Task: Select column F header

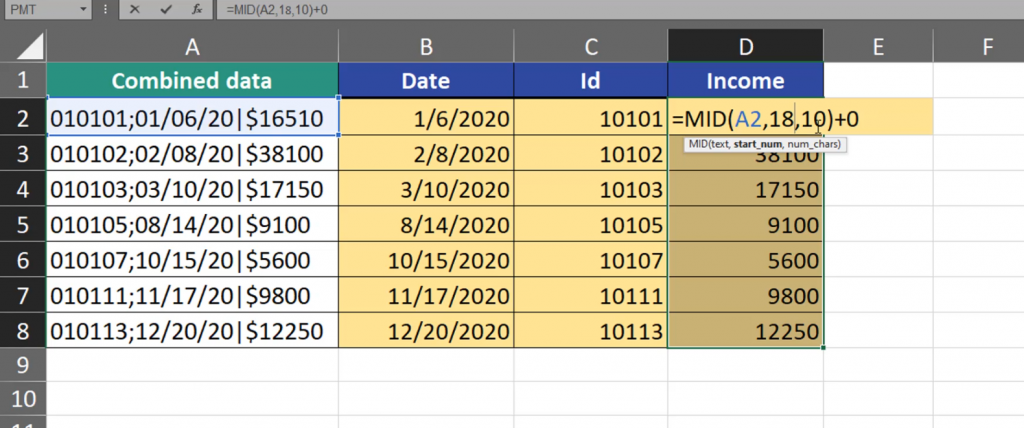Action: click(x=987, y=45)
